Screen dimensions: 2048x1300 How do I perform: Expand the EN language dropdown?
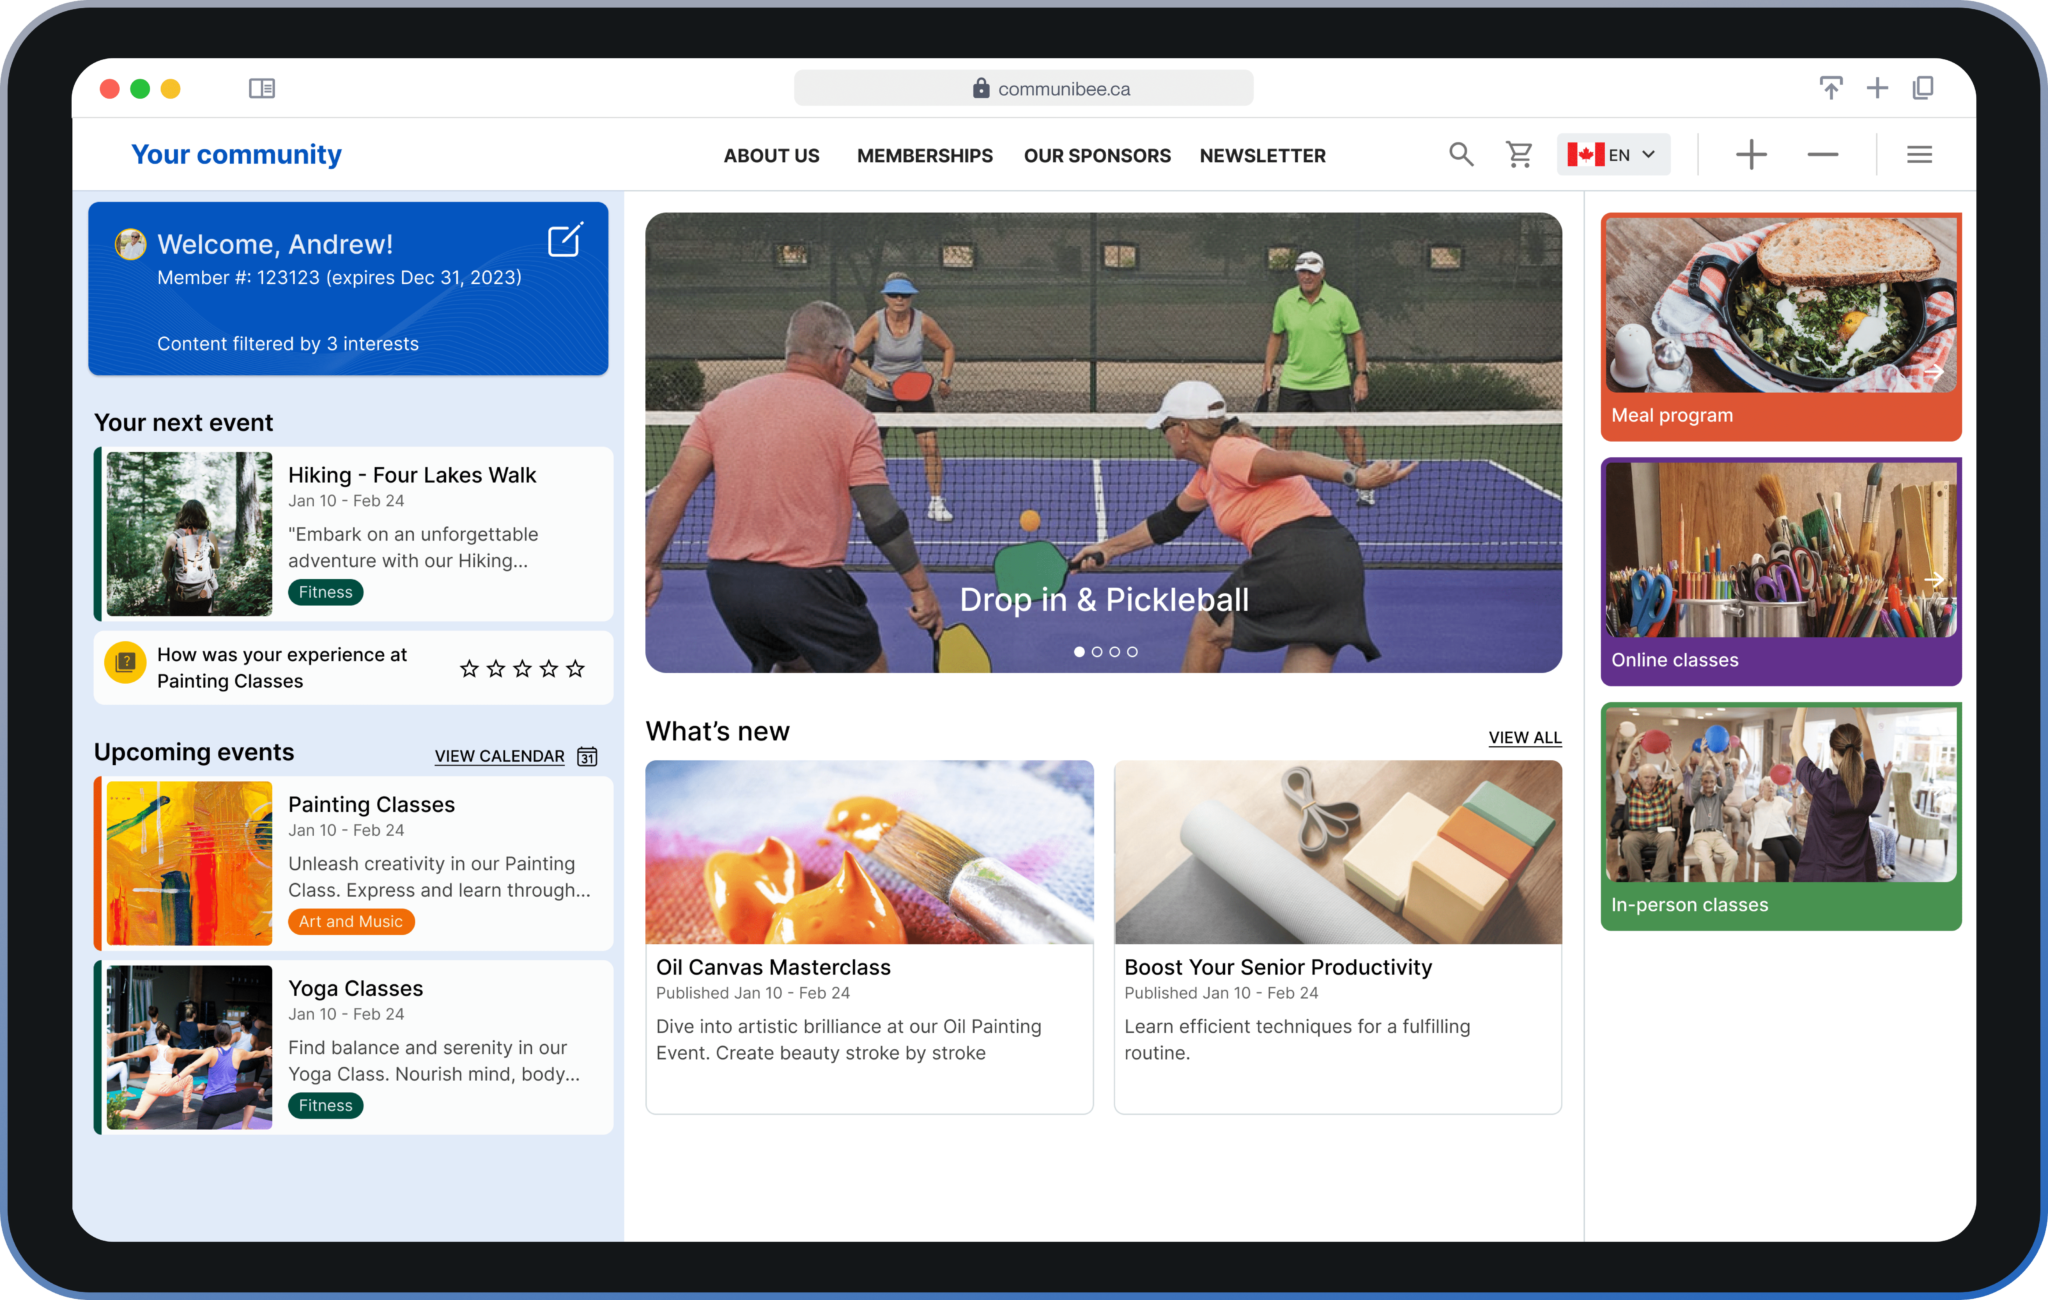(1613, 154)
